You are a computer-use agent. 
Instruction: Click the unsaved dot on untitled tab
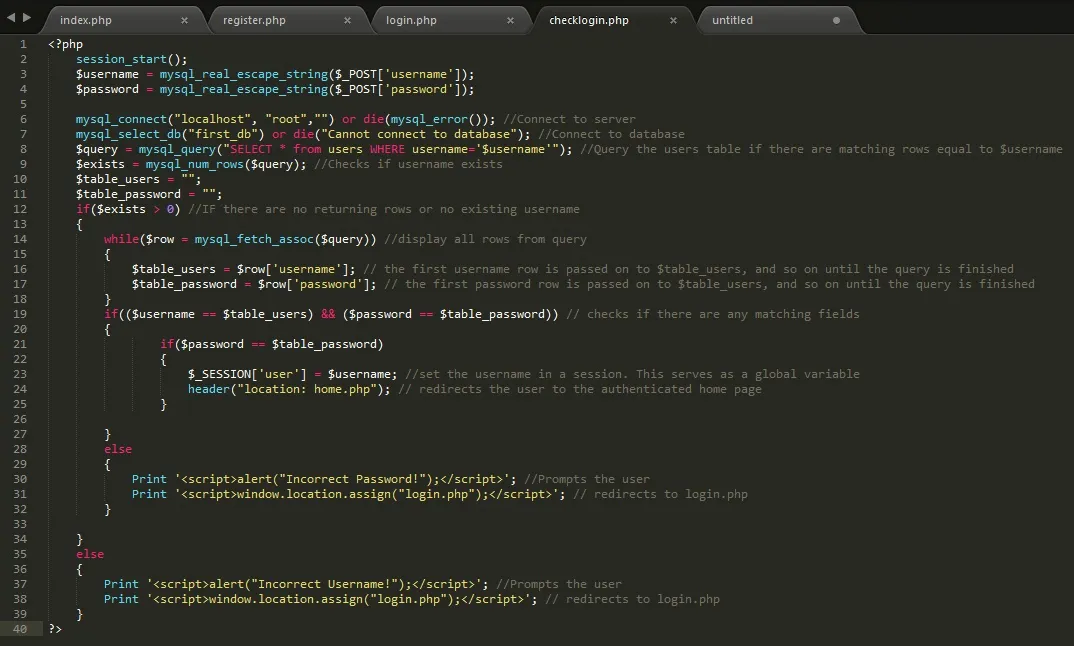836,21
